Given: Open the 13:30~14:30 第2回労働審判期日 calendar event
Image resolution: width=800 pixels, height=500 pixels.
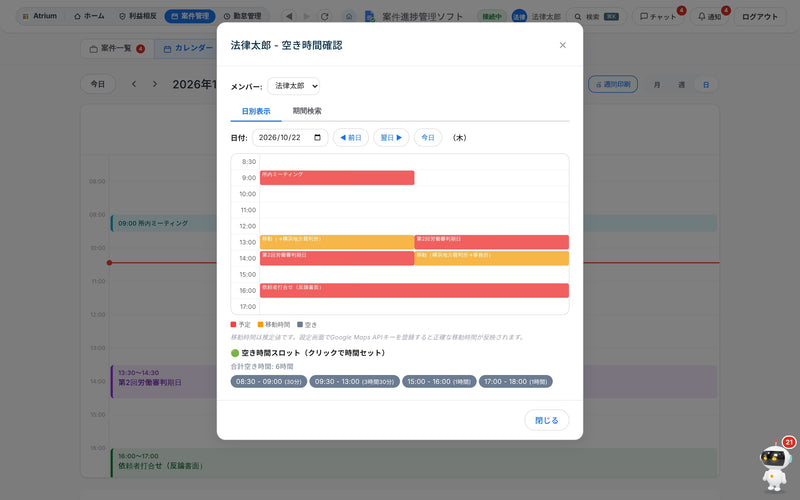Looking at the screenshot, I should pos(414,382).
